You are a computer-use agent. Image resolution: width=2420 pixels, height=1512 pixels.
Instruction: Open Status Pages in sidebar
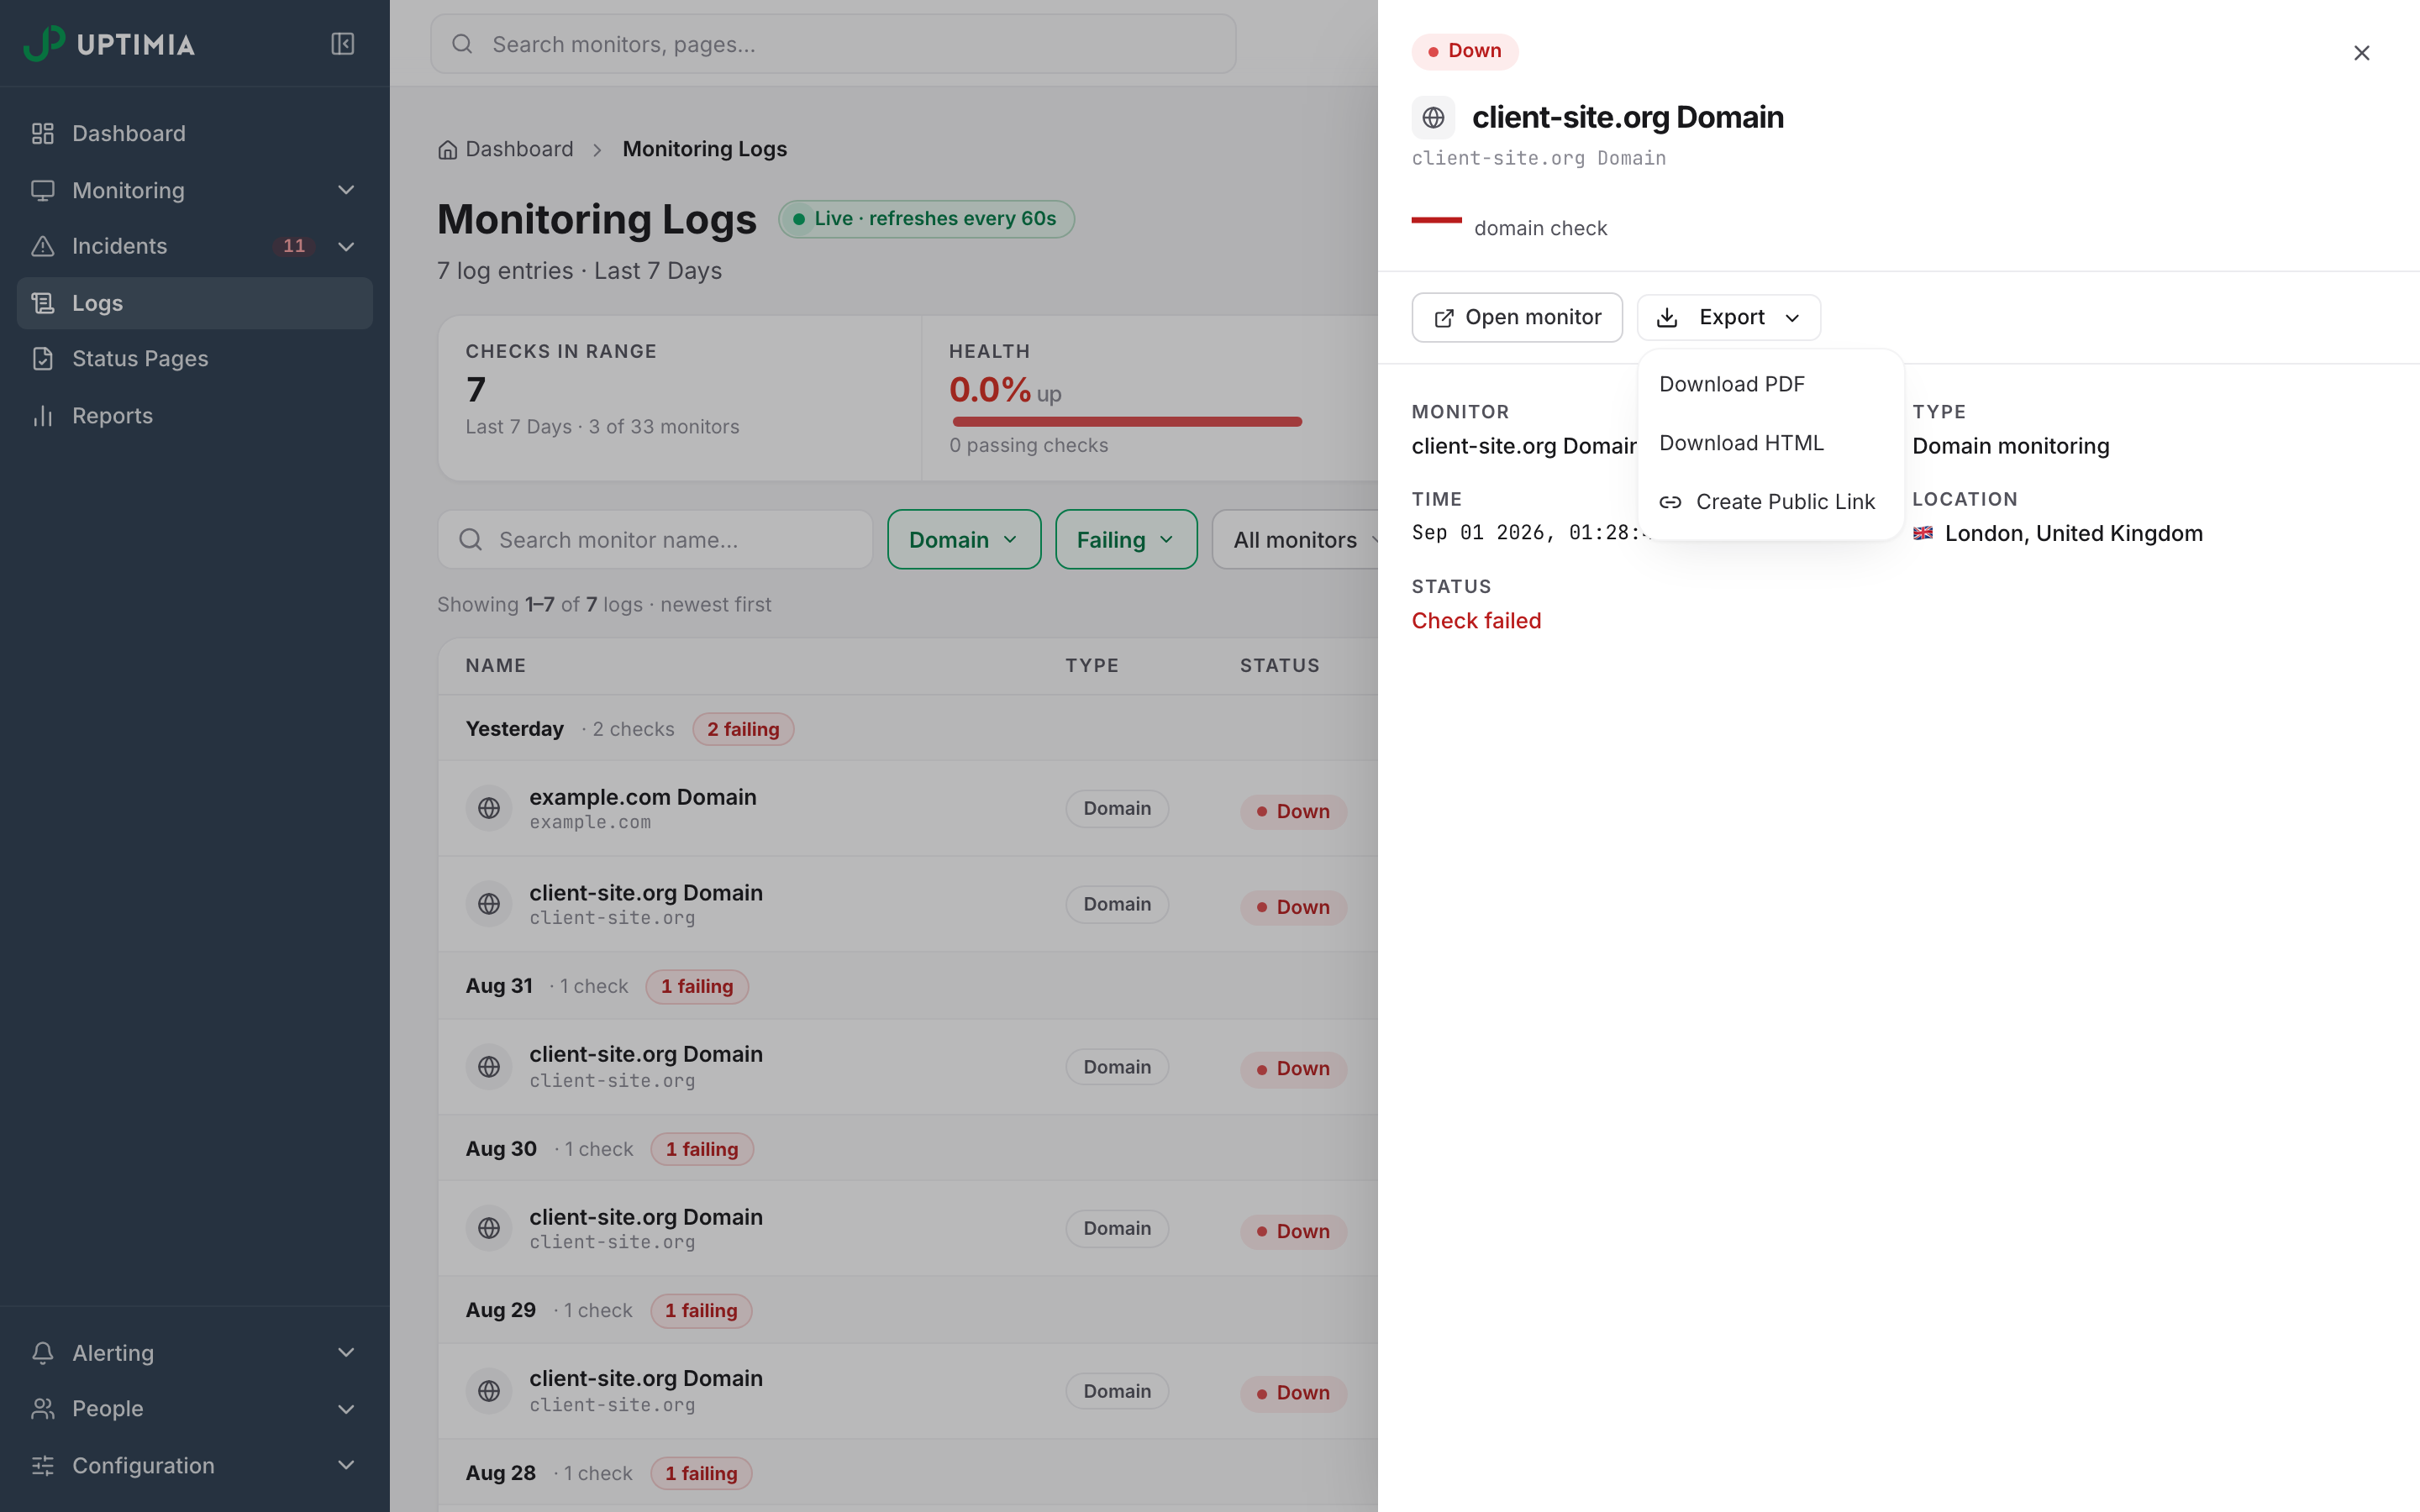click(195, 359)
